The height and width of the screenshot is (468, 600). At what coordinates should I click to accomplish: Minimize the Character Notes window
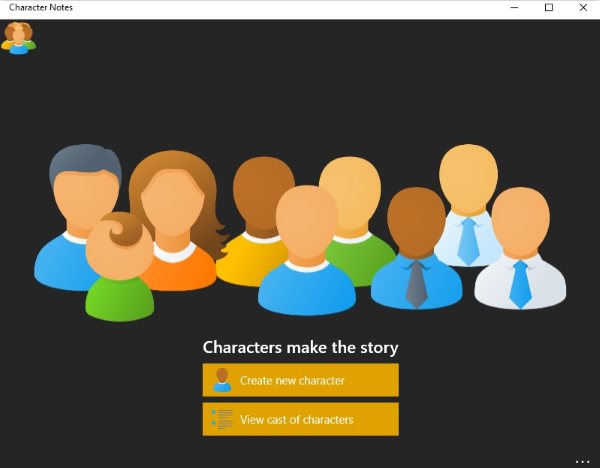click(514, 7)
